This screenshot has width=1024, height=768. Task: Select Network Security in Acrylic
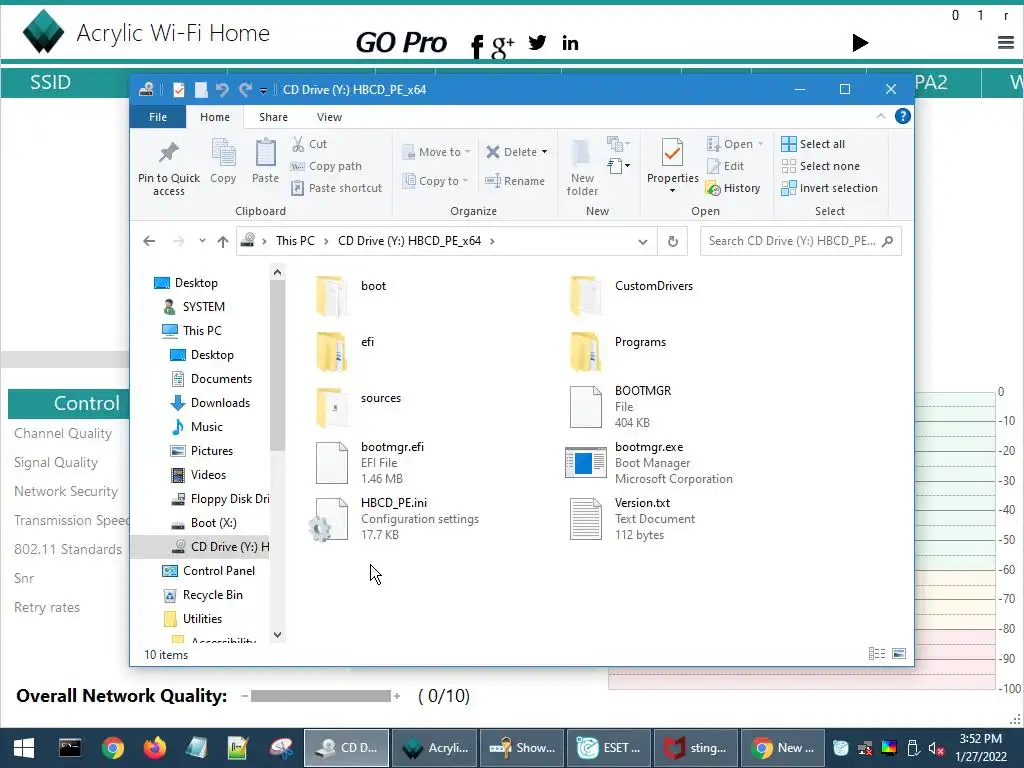[x=66, y=491]
